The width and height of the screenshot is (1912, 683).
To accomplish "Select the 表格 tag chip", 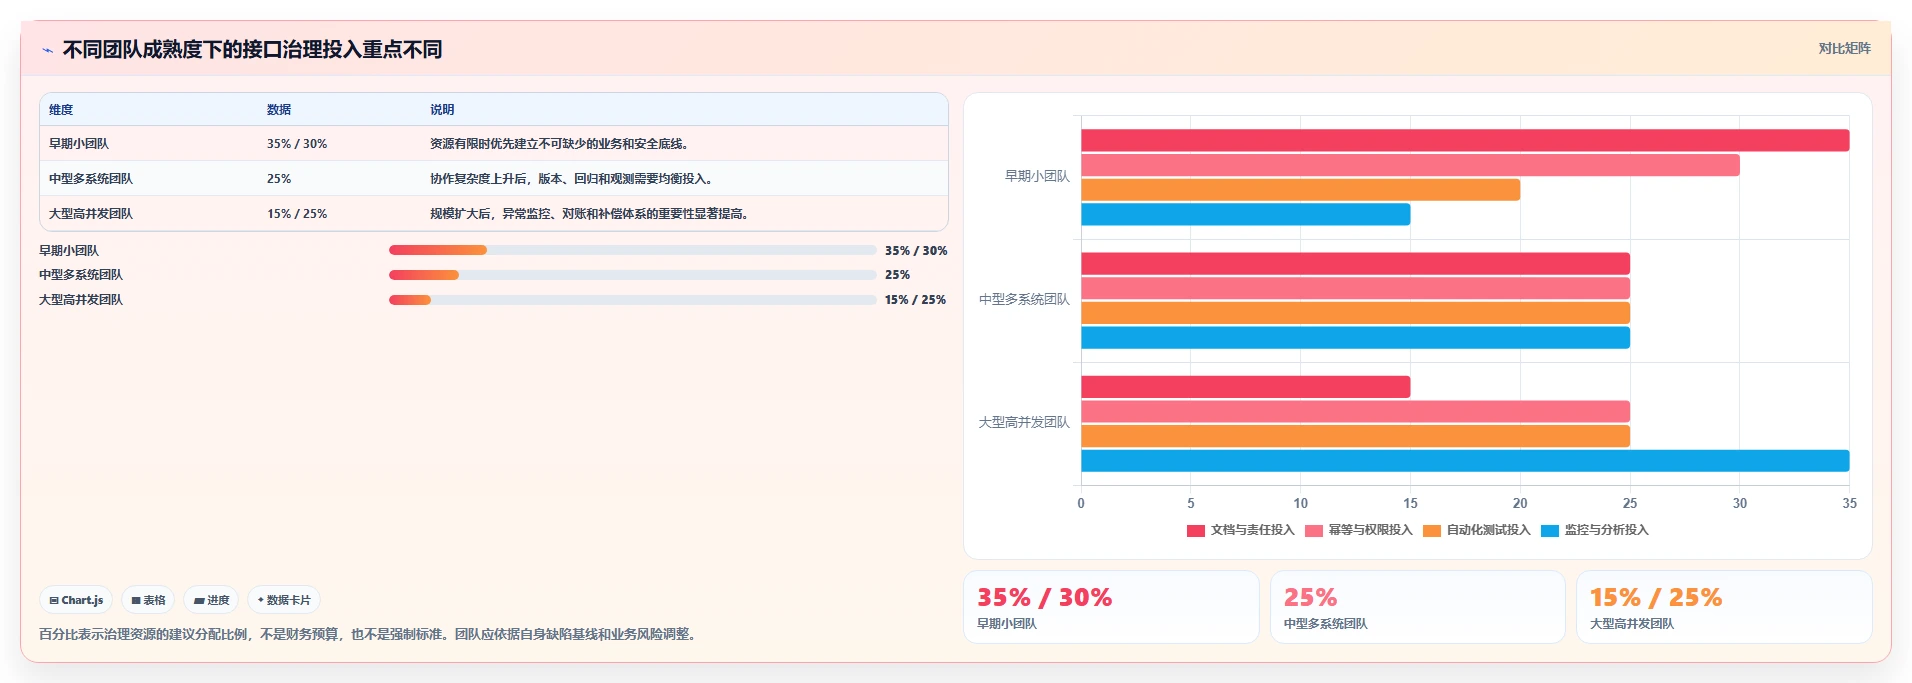I will coord(148,600).
